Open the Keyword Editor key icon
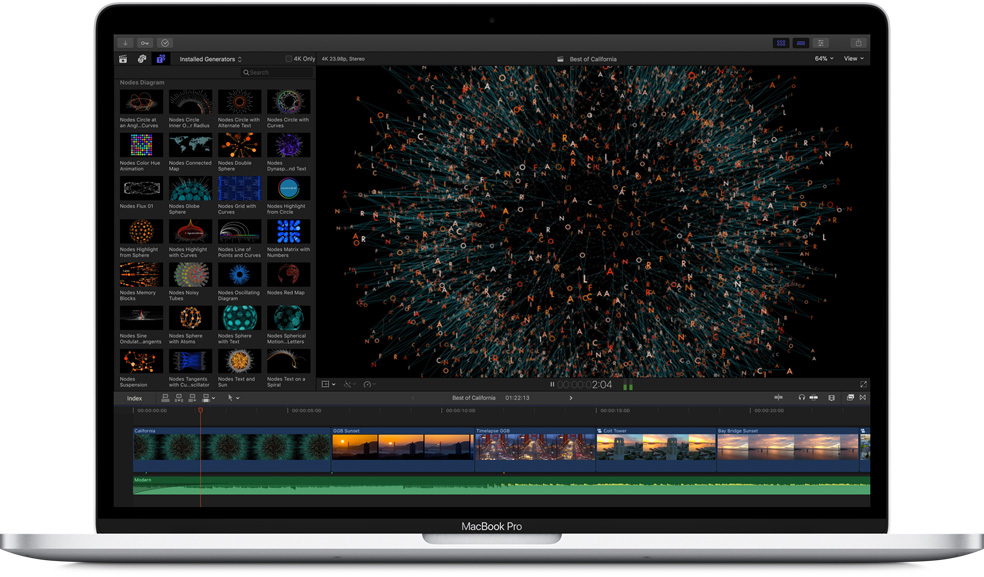 pos(145,43)
